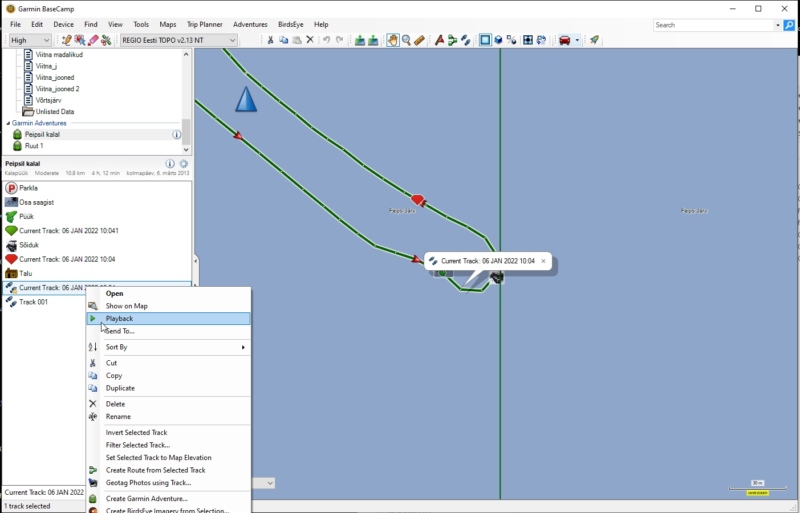Click the toolbar Delete X icon
This screenshot has height=513, width=800.
tap(310, 40)
